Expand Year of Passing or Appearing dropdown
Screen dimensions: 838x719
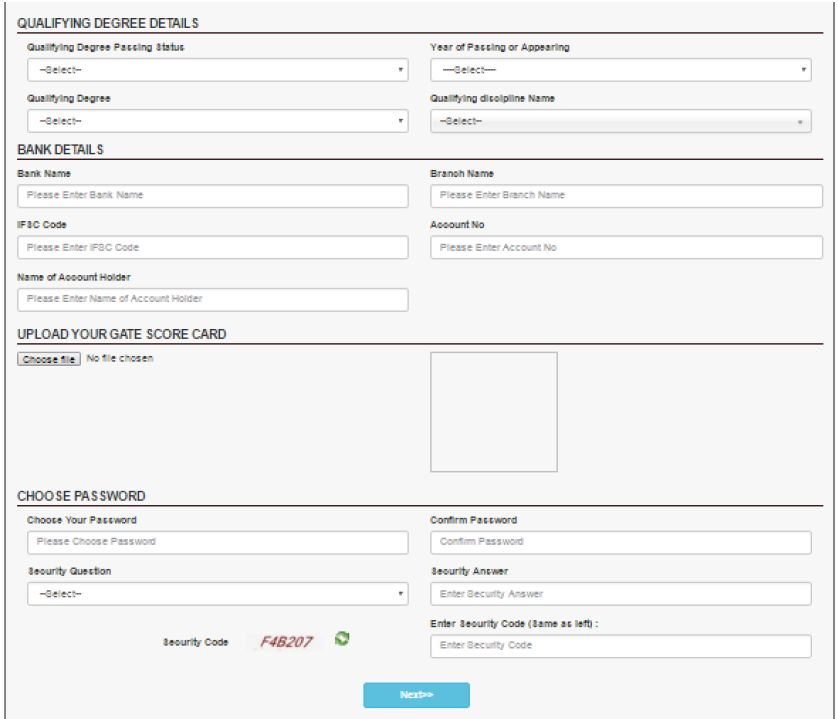tap(619, 70)
